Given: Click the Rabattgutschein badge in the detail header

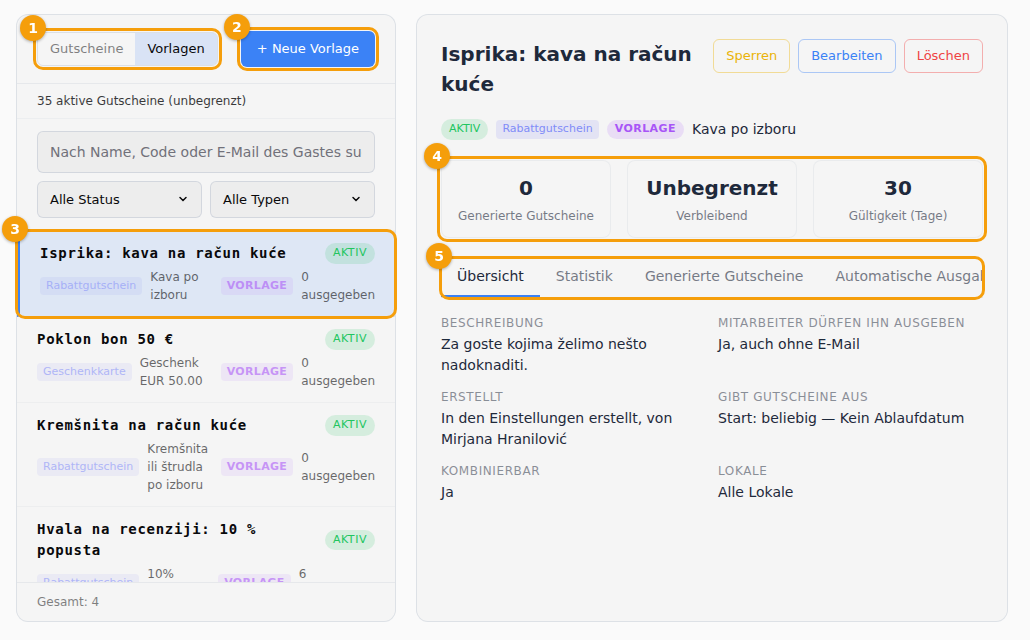Looking at the screenshot, I should 547,129.
